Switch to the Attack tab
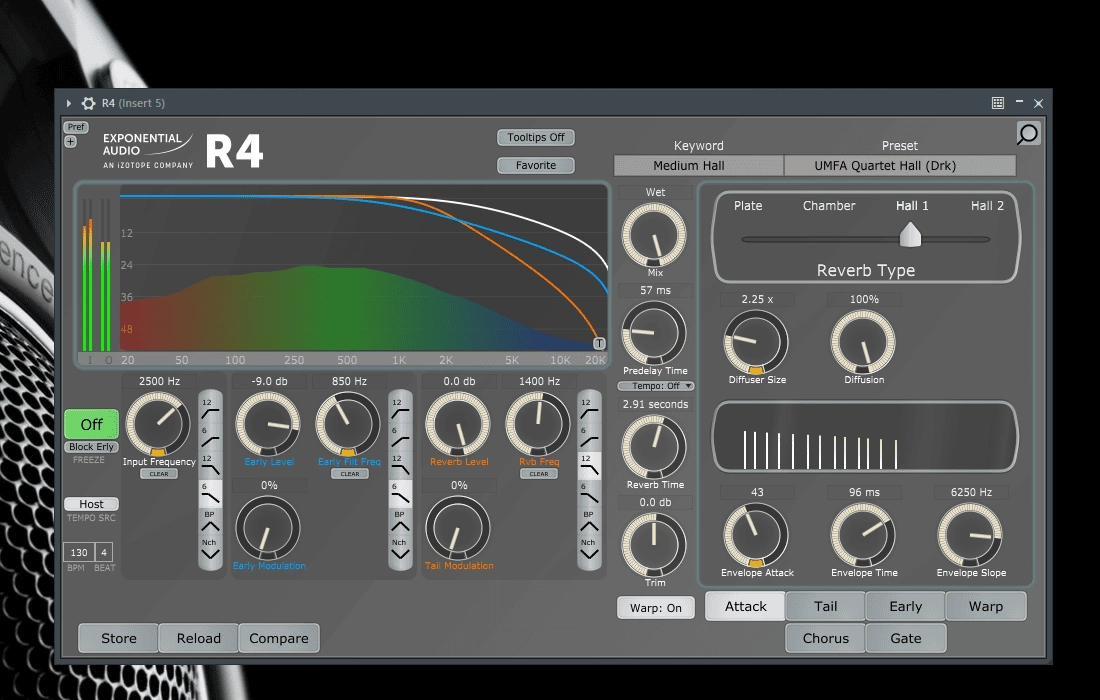The height and width of the screenshot is (700, 1100). click(x=745, y=606)
